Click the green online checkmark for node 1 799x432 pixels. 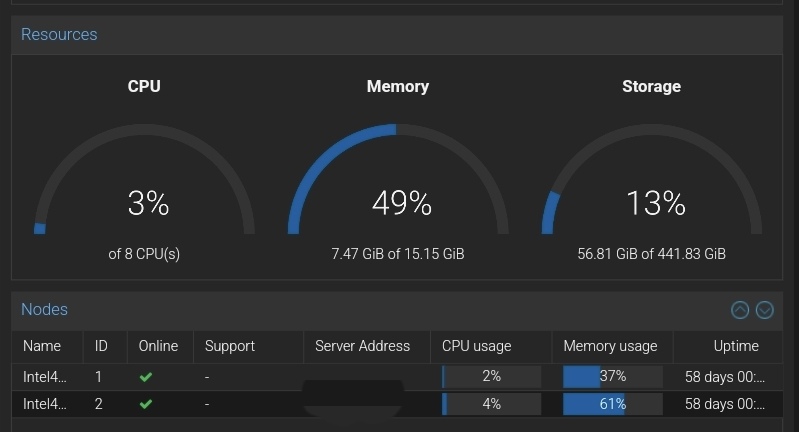pos(146,377)
